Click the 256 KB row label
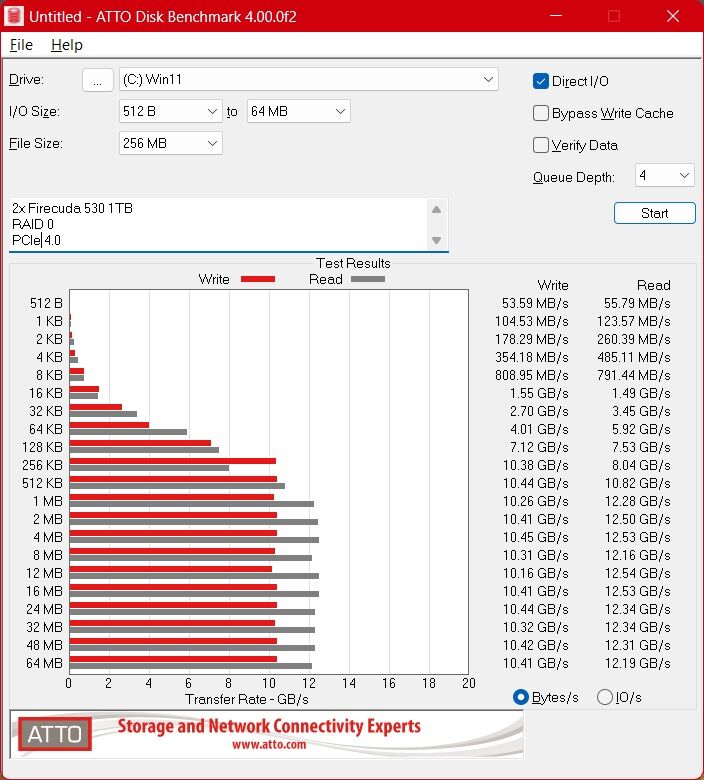The image size is (704, 780). (x=42, y=465)
